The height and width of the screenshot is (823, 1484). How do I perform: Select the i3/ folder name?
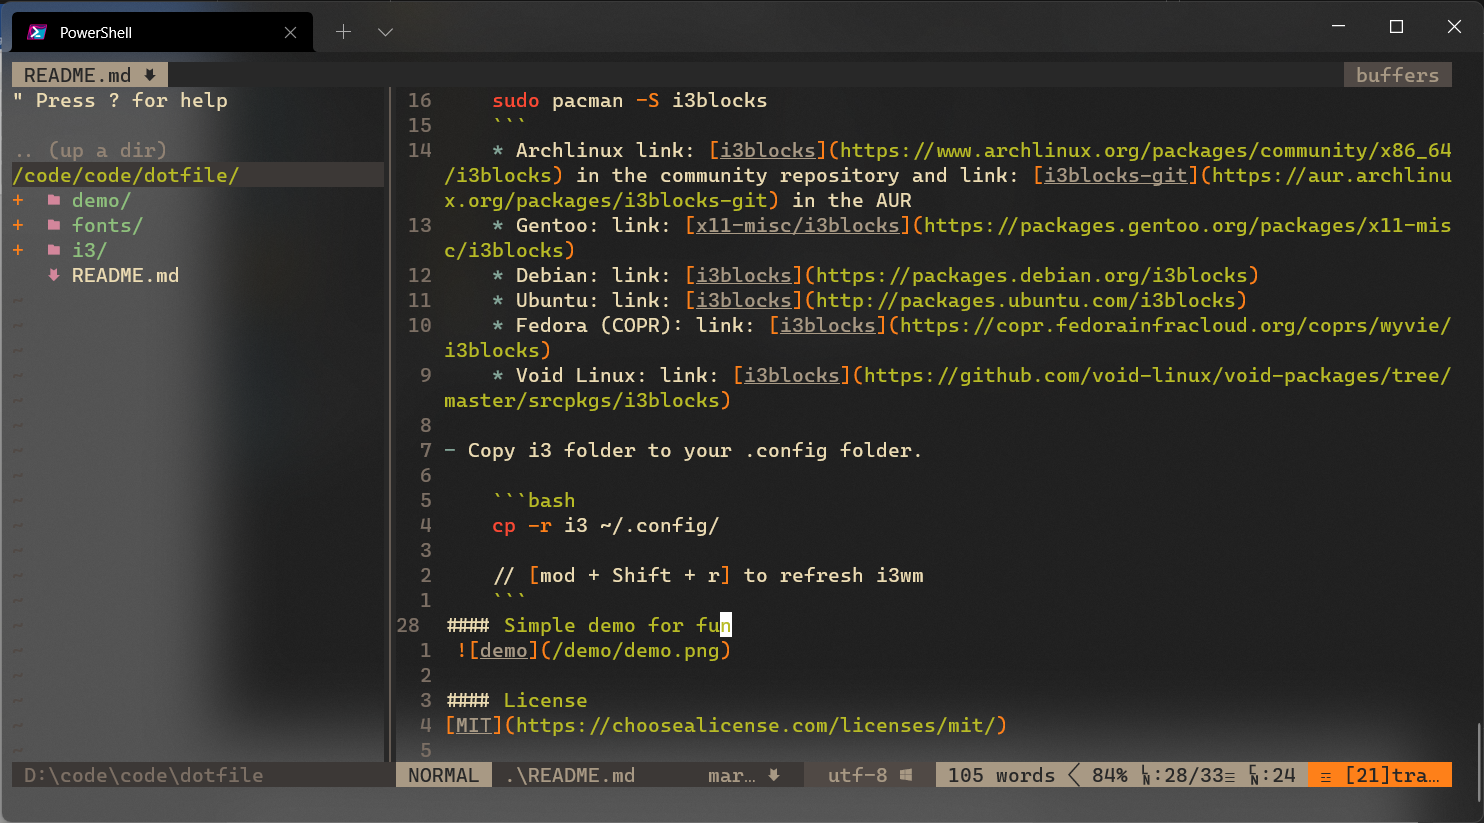89,250
